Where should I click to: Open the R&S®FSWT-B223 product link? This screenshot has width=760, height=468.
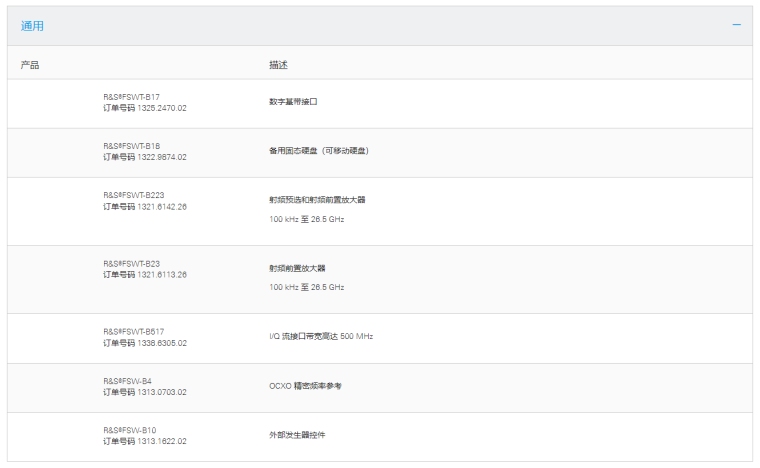133,195
